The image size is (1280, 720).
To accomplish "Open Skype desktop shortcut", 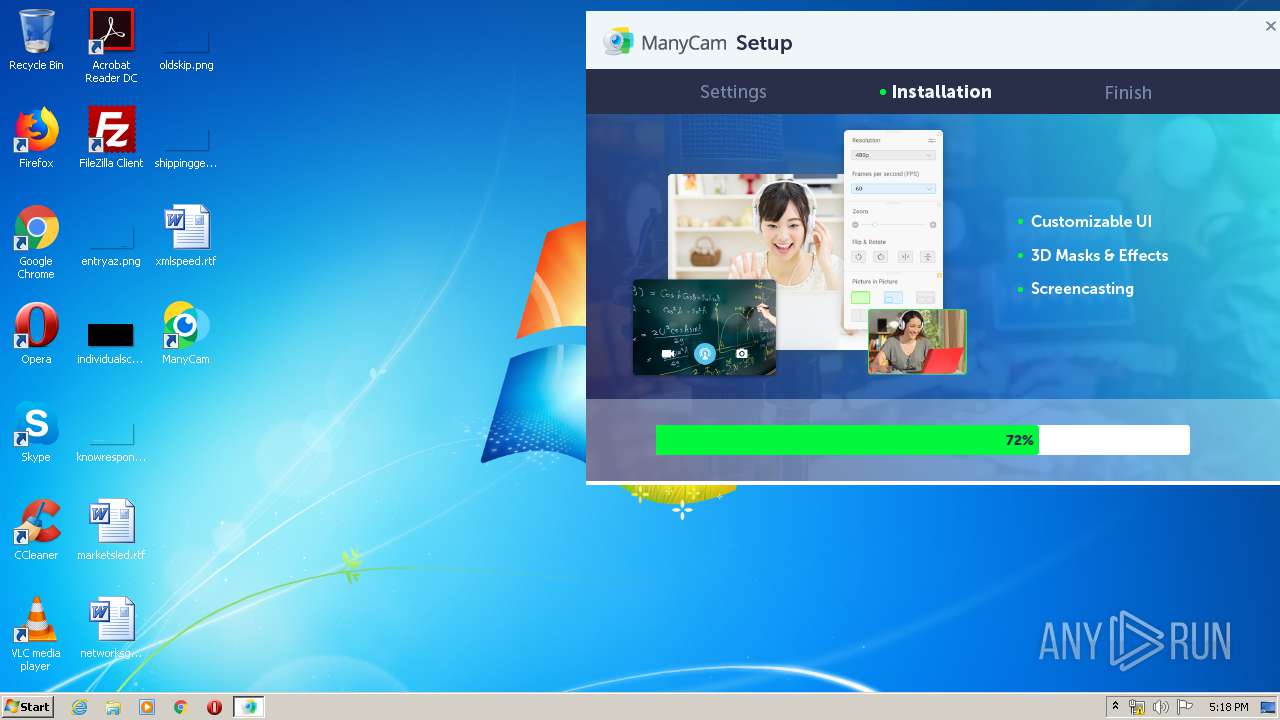I will [36, 432].
